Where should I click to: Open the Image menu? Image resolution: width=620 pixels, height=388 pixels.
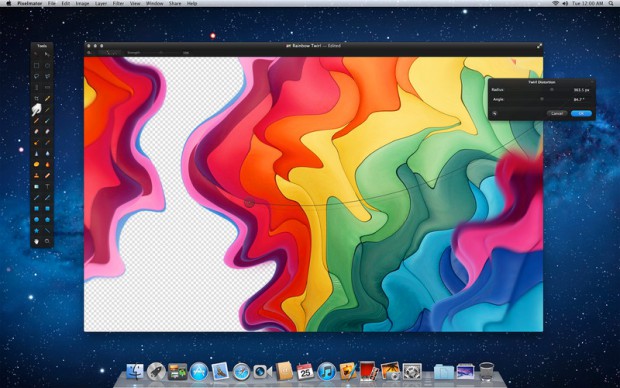(82, 3)
